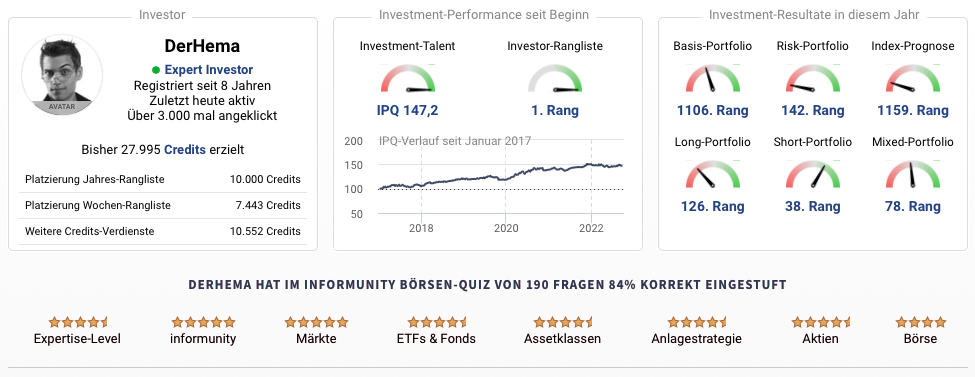Image resolution: width=975 pixels, height=377 pixels.
Task: Click the Märkte star rating
Action: click(317, 322)
